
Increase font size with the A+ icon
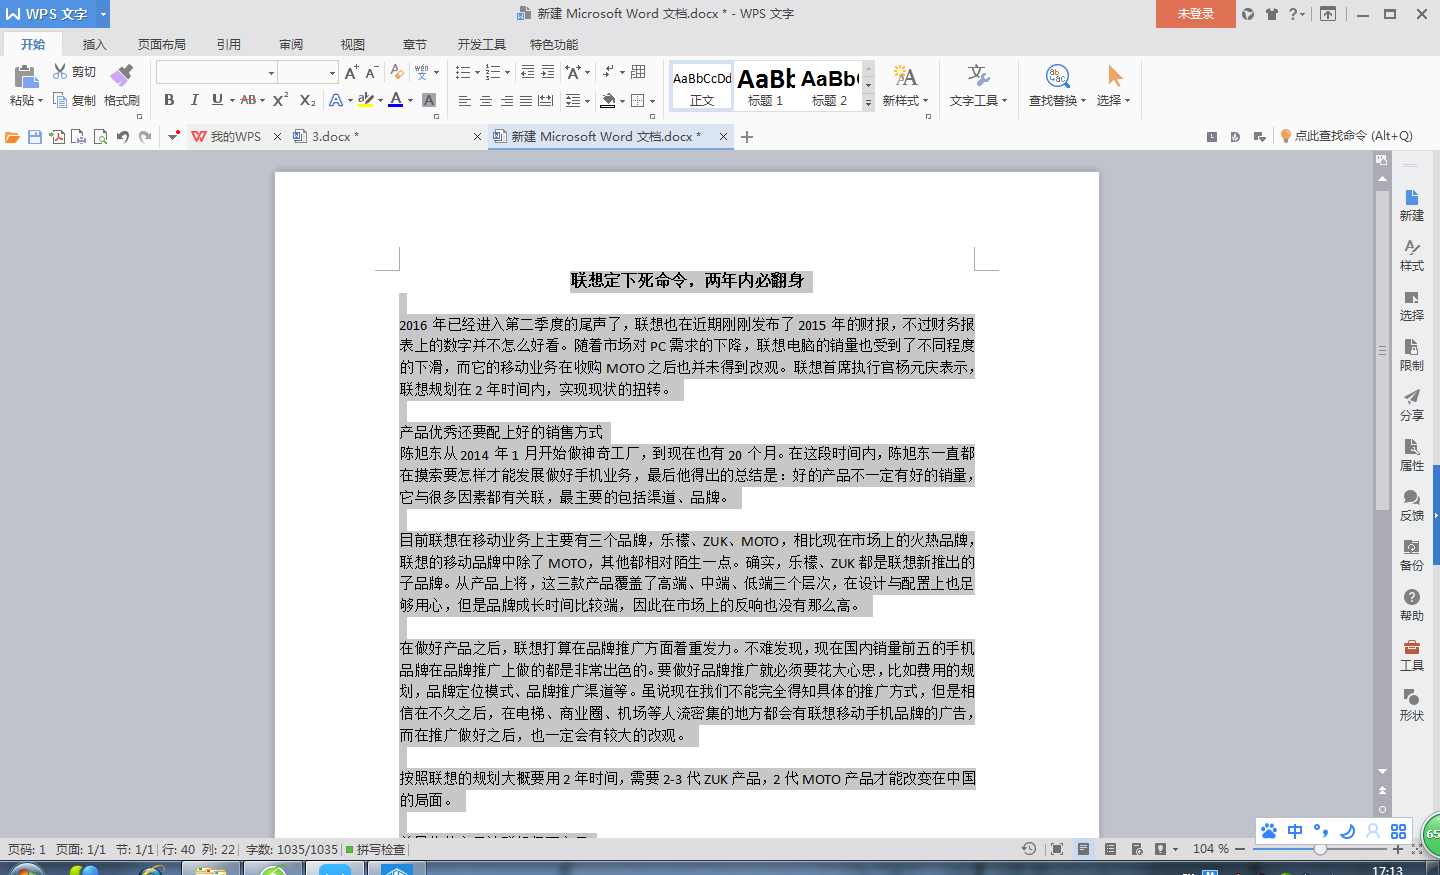(351, 72)
